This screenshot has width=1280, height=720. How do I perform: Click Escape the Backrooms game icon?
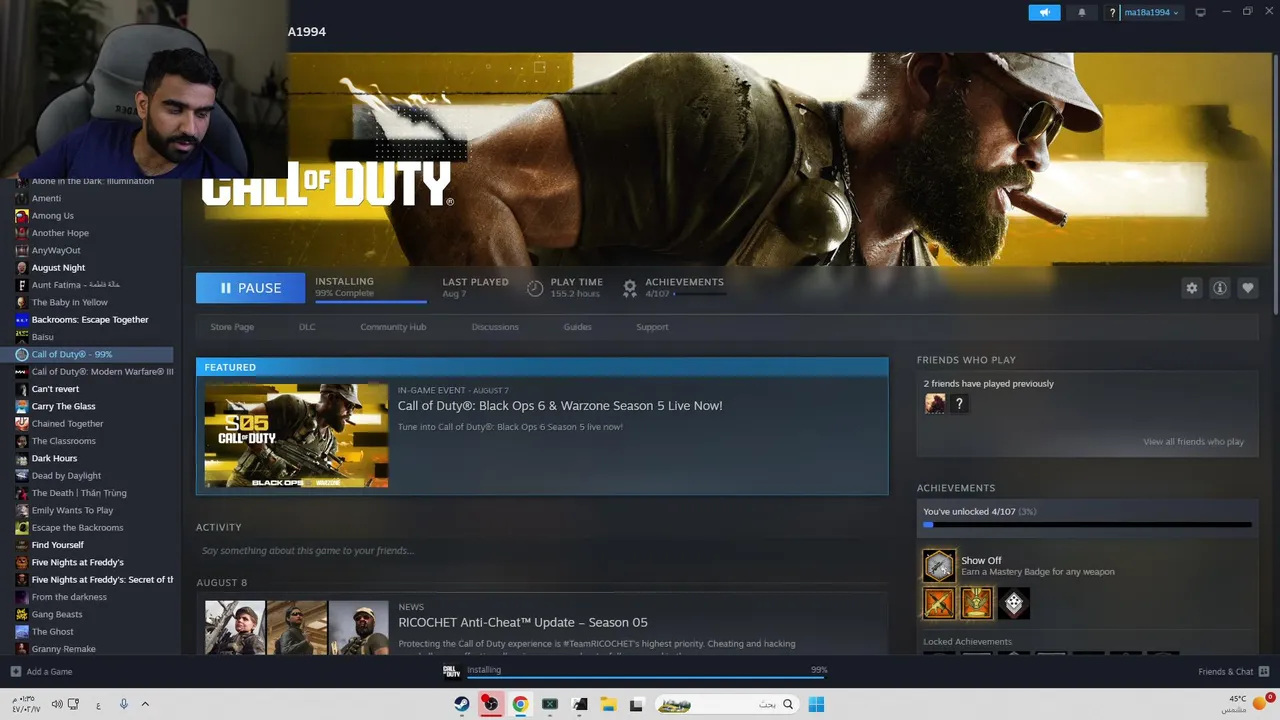pyautogui.click(x=22, y=528)
